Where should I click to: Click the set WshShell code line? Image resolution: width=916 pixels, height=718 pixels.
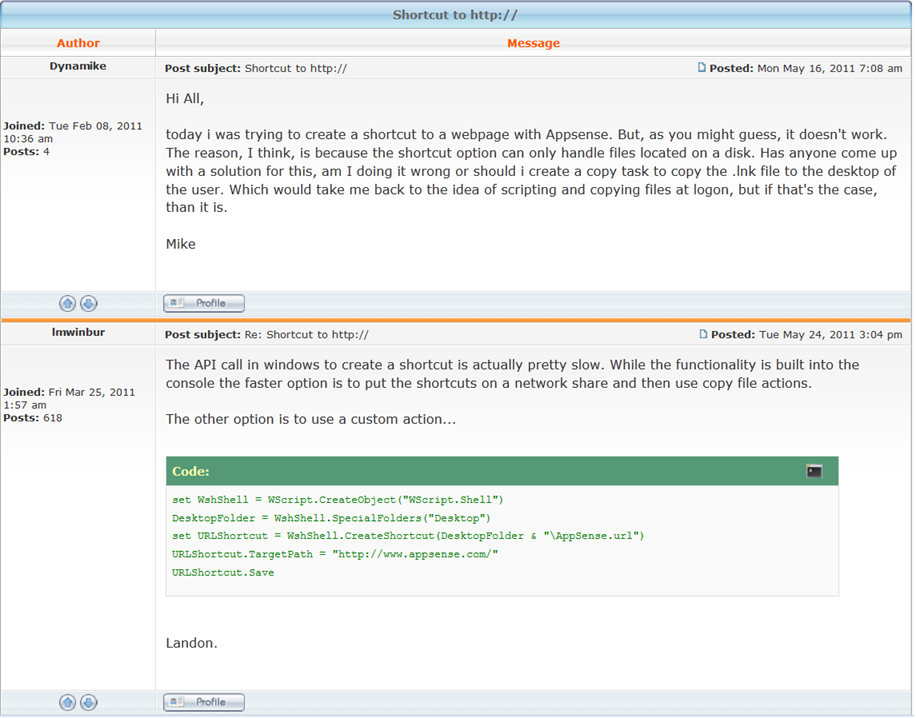337,499
